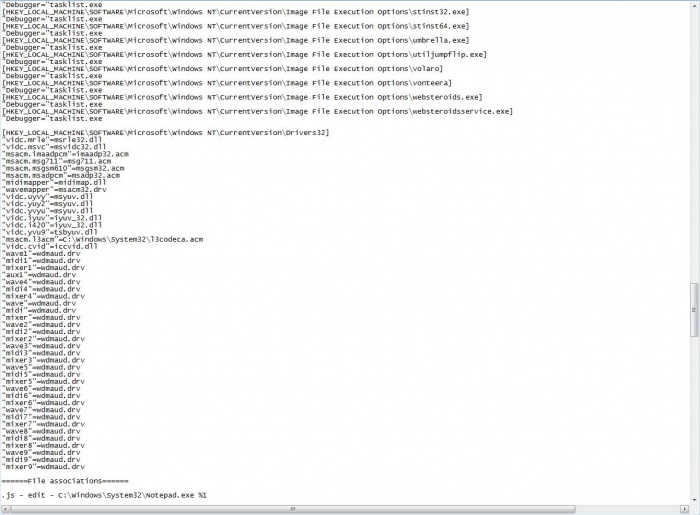This screenshot has width=700, height=515.
Task: Click the "vidc.iyuv"=iyuv_32.dll line
Action: [x=52, y=218]
